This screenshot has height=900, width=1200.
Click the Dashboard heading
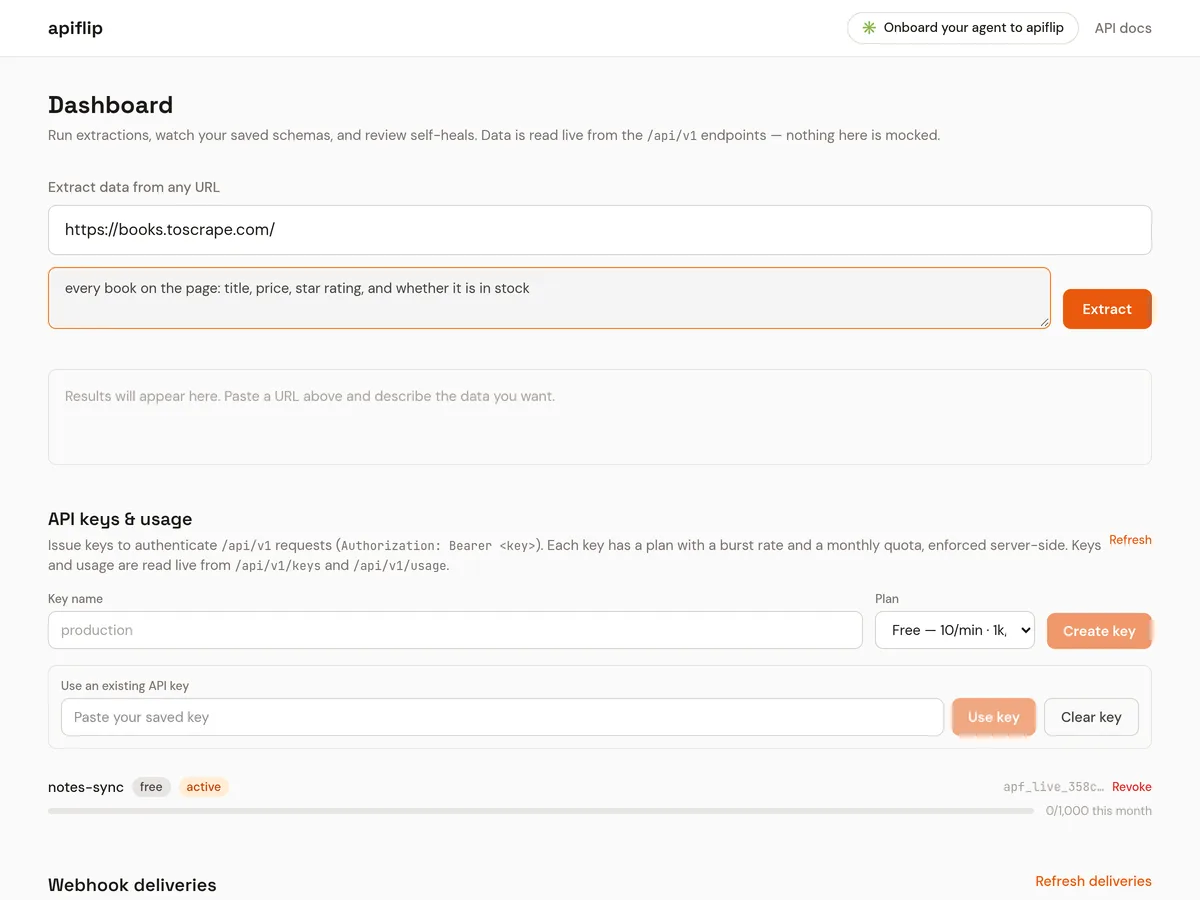coord(110,105)
